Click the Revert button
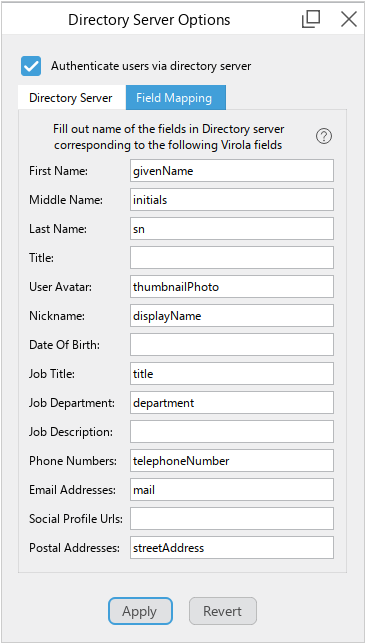 (223, 611)
